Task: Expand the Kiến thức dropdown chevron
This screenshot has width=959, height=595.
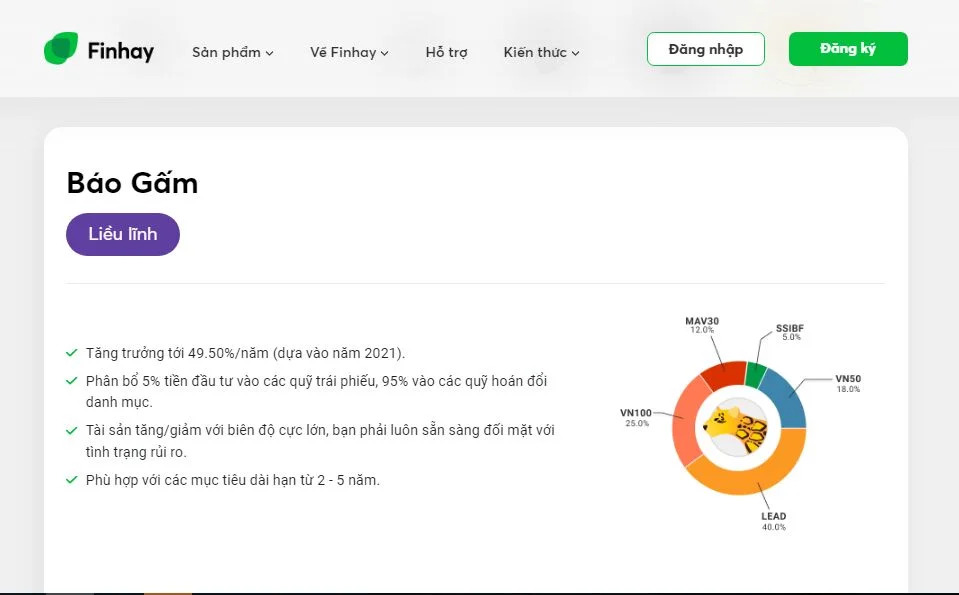Action: click(575, 54)
